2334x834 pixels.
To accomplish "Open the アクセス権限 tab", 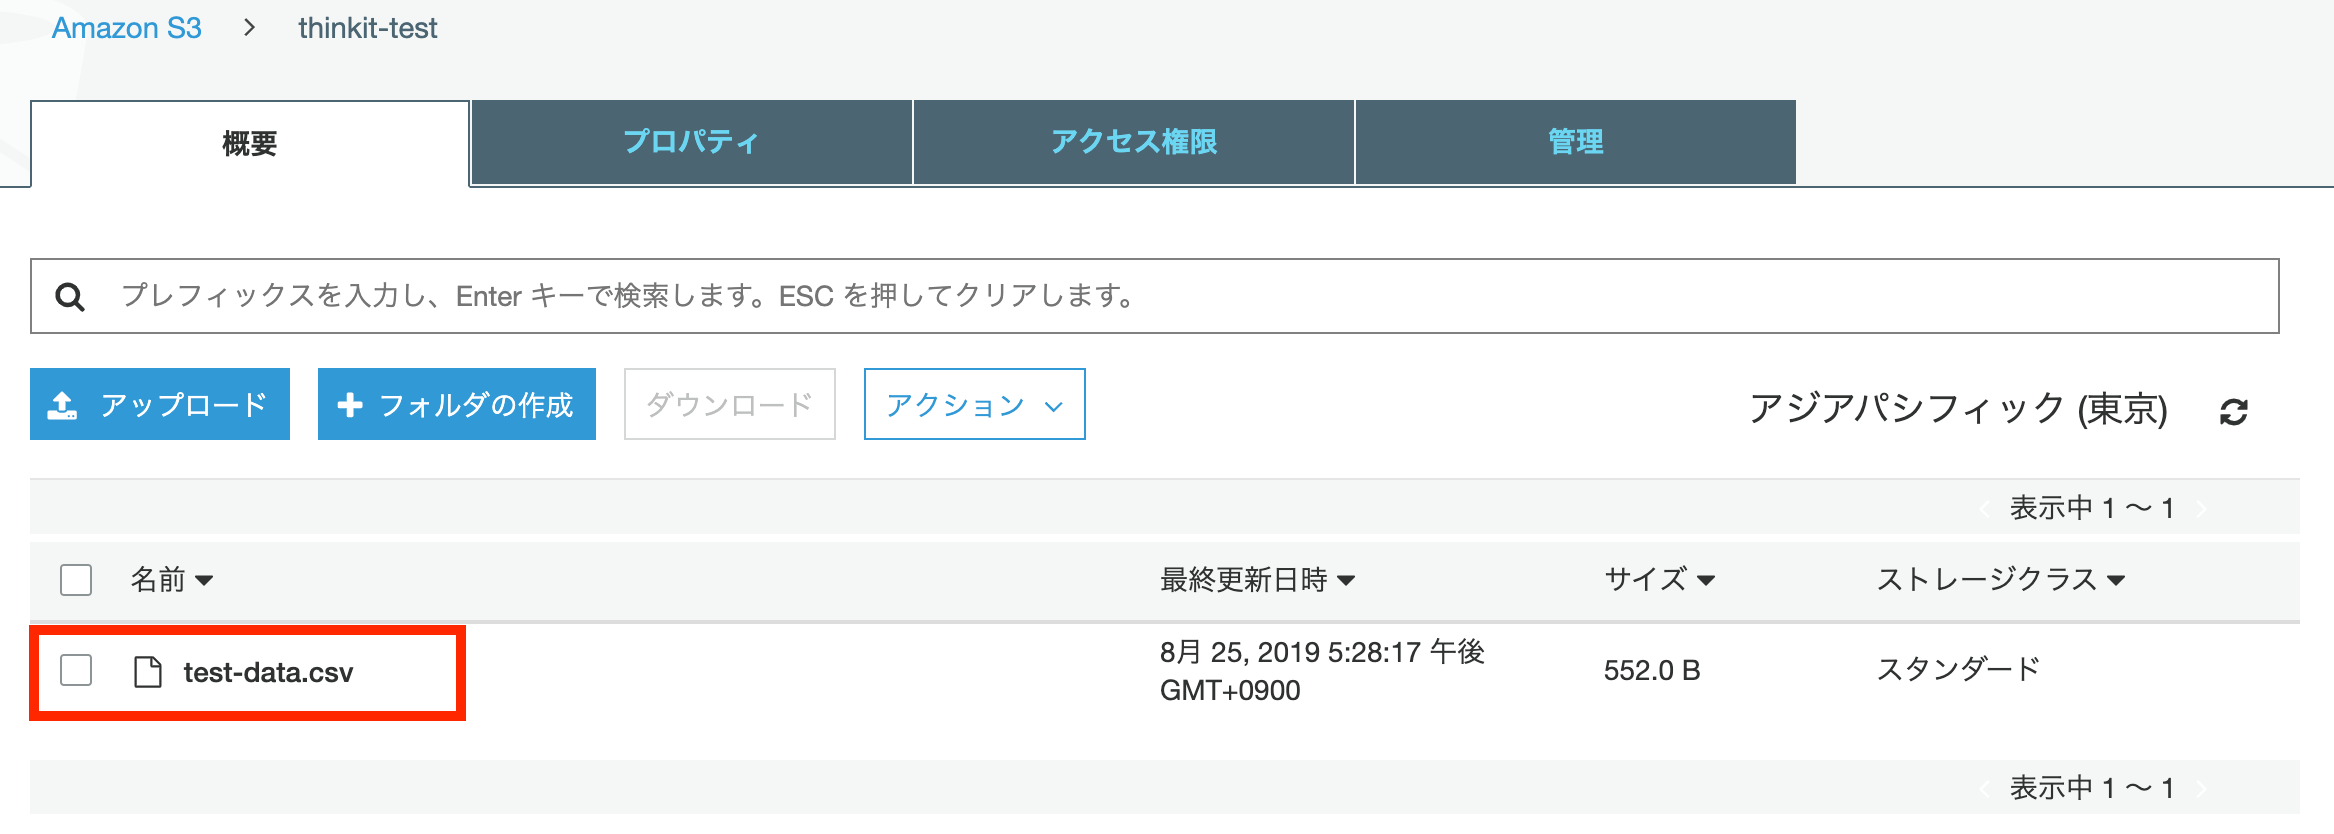I will (x=1133, y=142).
